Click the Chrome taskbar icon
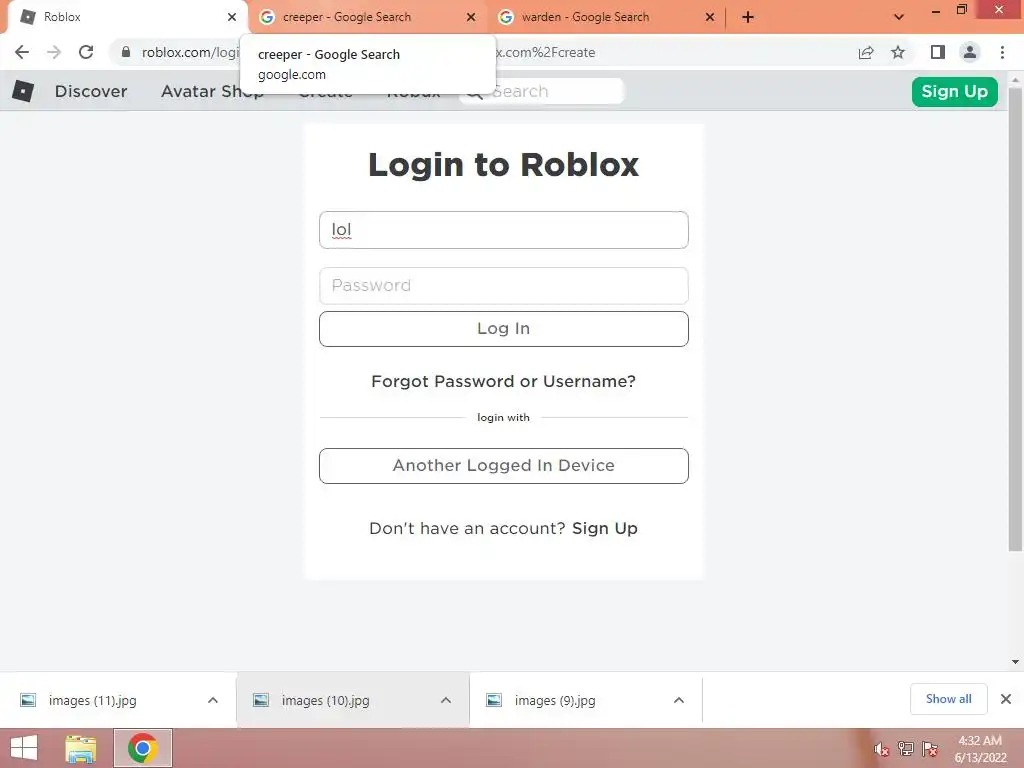 [x=142, y=748]
